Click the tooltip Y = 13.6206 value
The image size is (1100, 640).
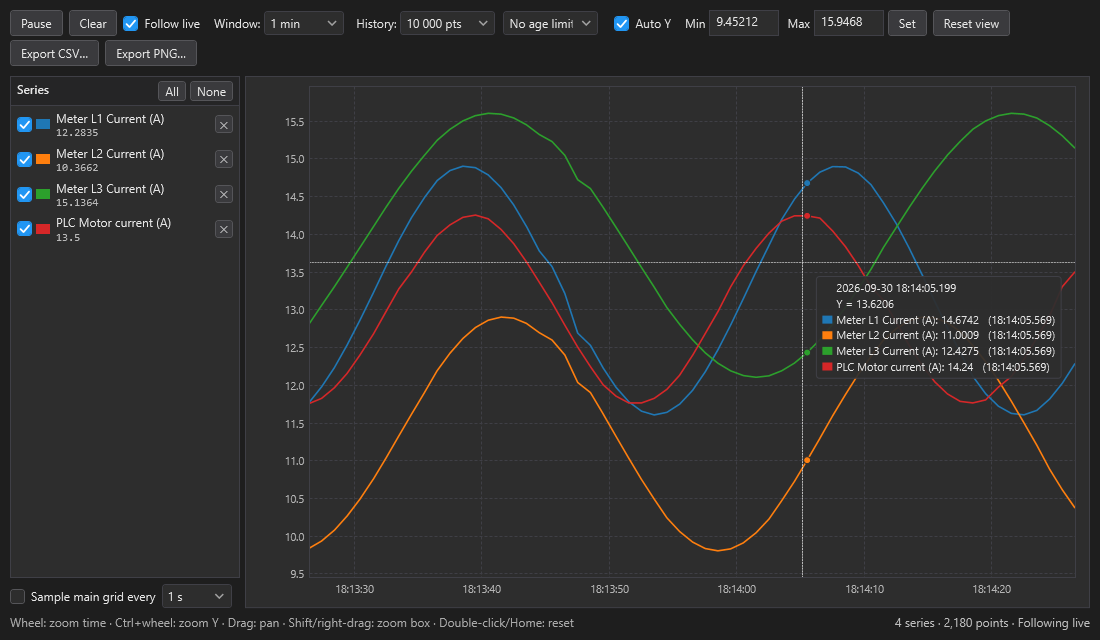click(x=865, y=305)
